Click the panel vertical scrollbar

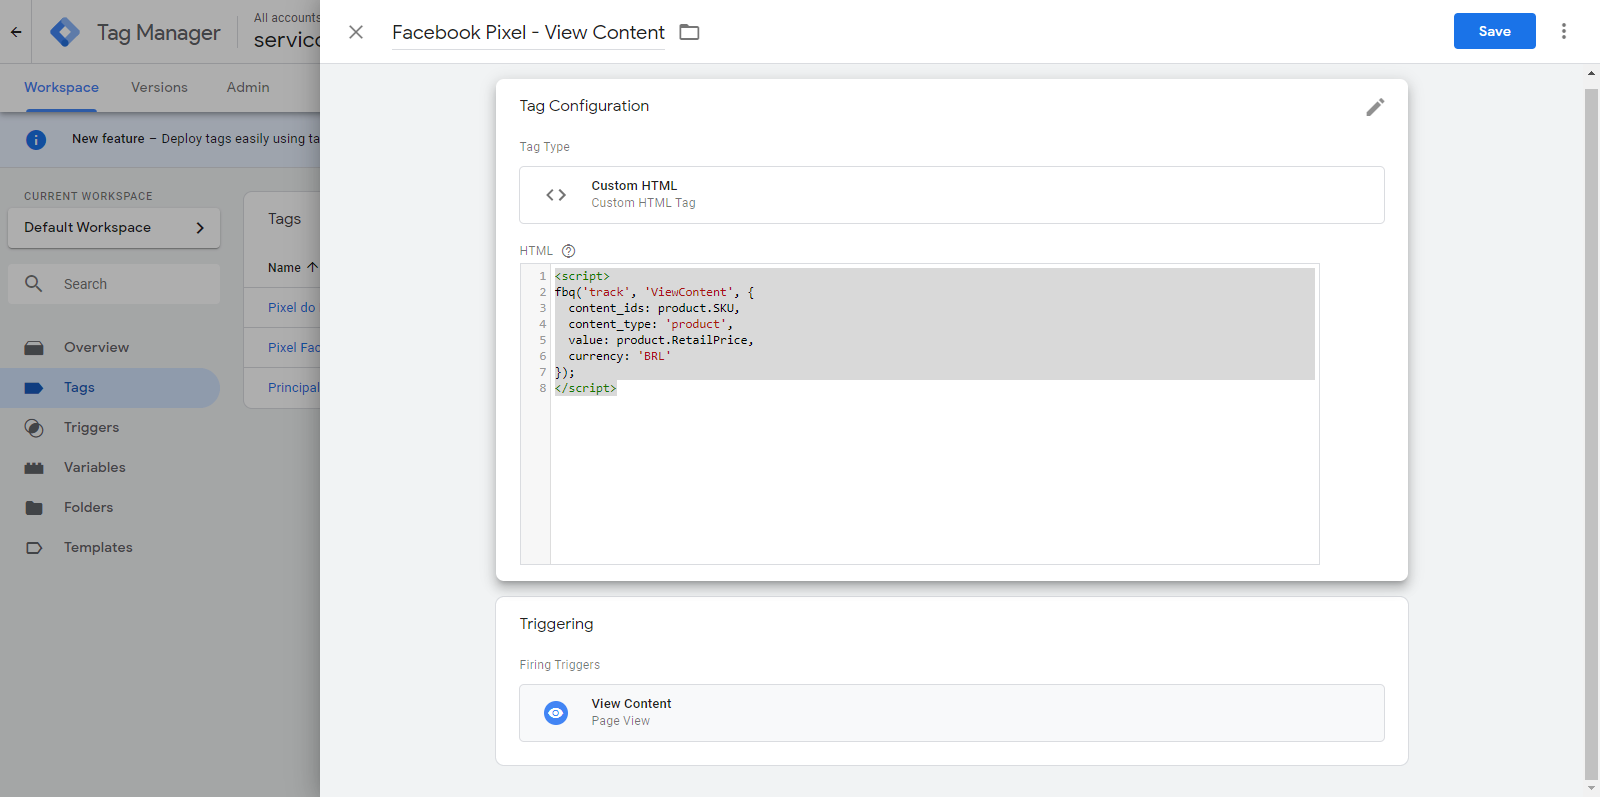[1591, 434]
